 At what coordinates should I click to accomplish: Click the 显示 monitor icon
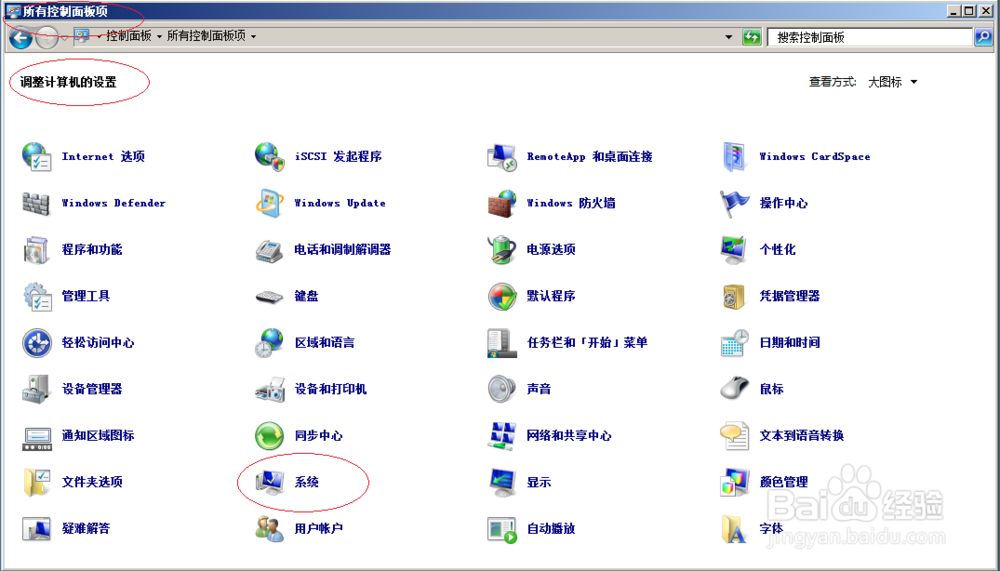(502, 482)
